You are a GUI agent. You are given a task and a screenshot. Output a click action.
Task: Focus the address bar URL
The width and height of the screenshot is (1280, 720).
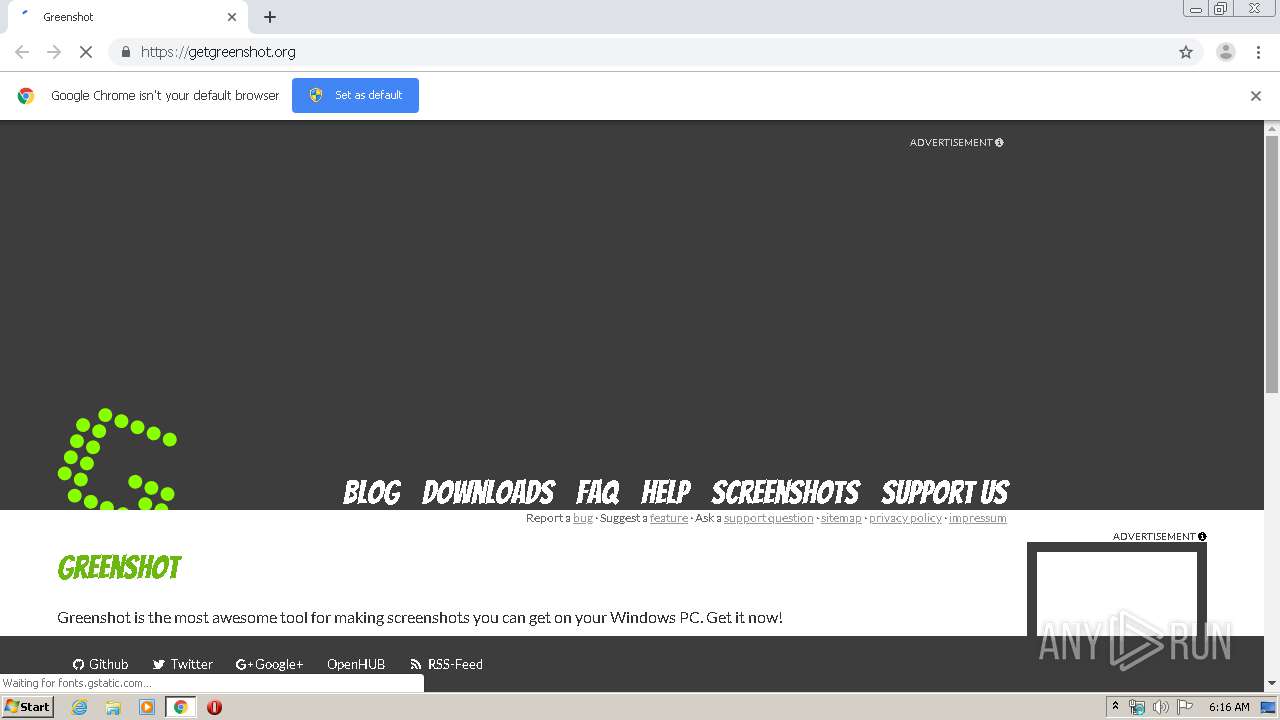point(218,52)
